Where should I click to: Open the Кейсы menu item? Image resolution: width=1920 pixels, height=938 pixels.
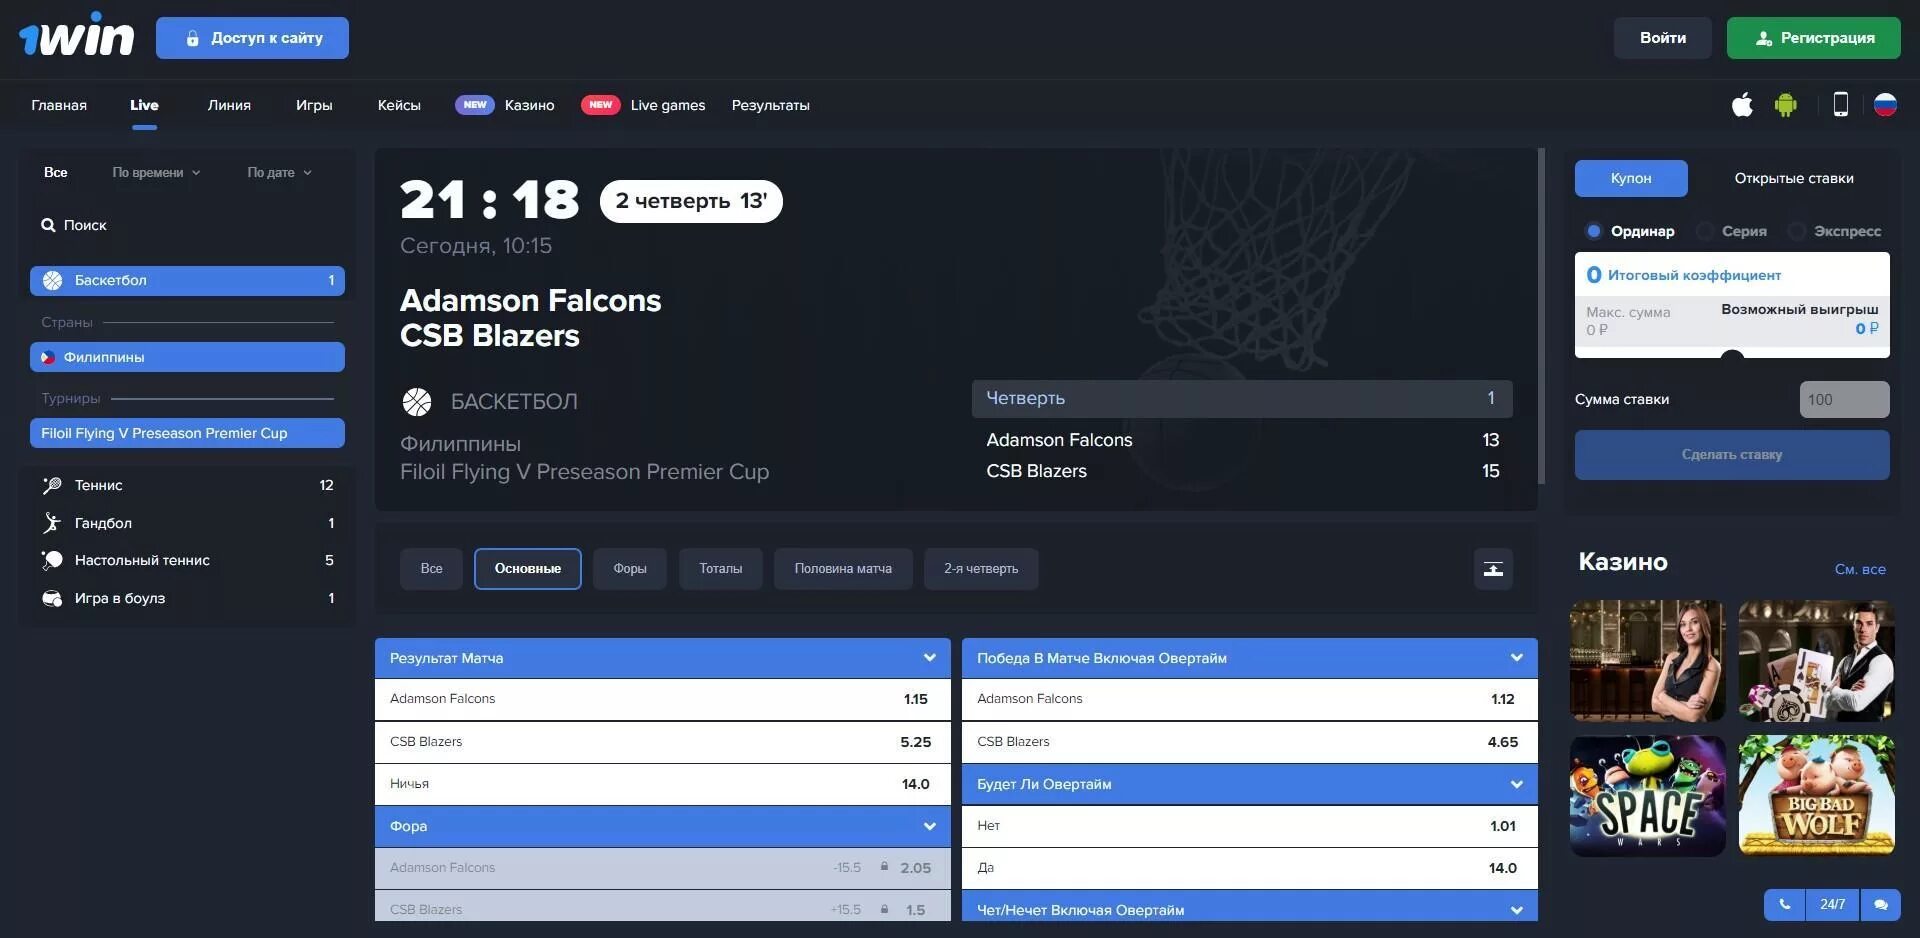coord(399,105)
